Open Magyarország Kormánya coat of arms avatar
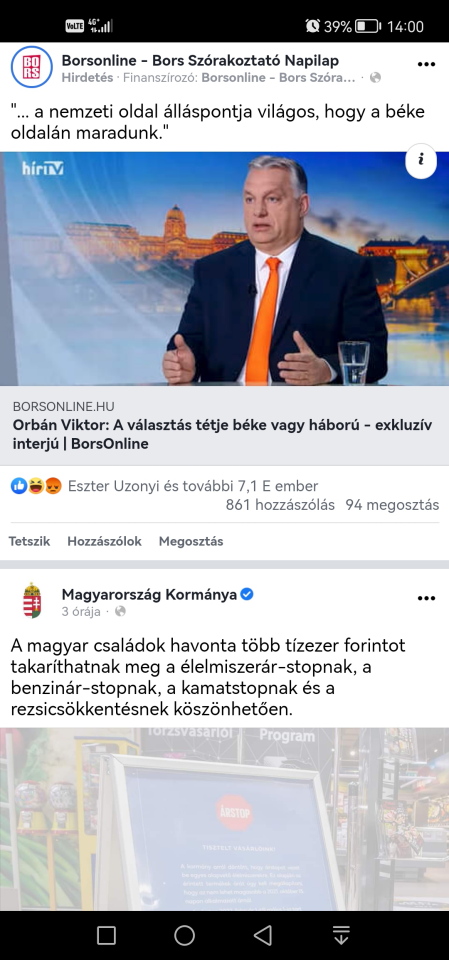Viewport: 449px width, 960px height. click(x=31, y=601)
